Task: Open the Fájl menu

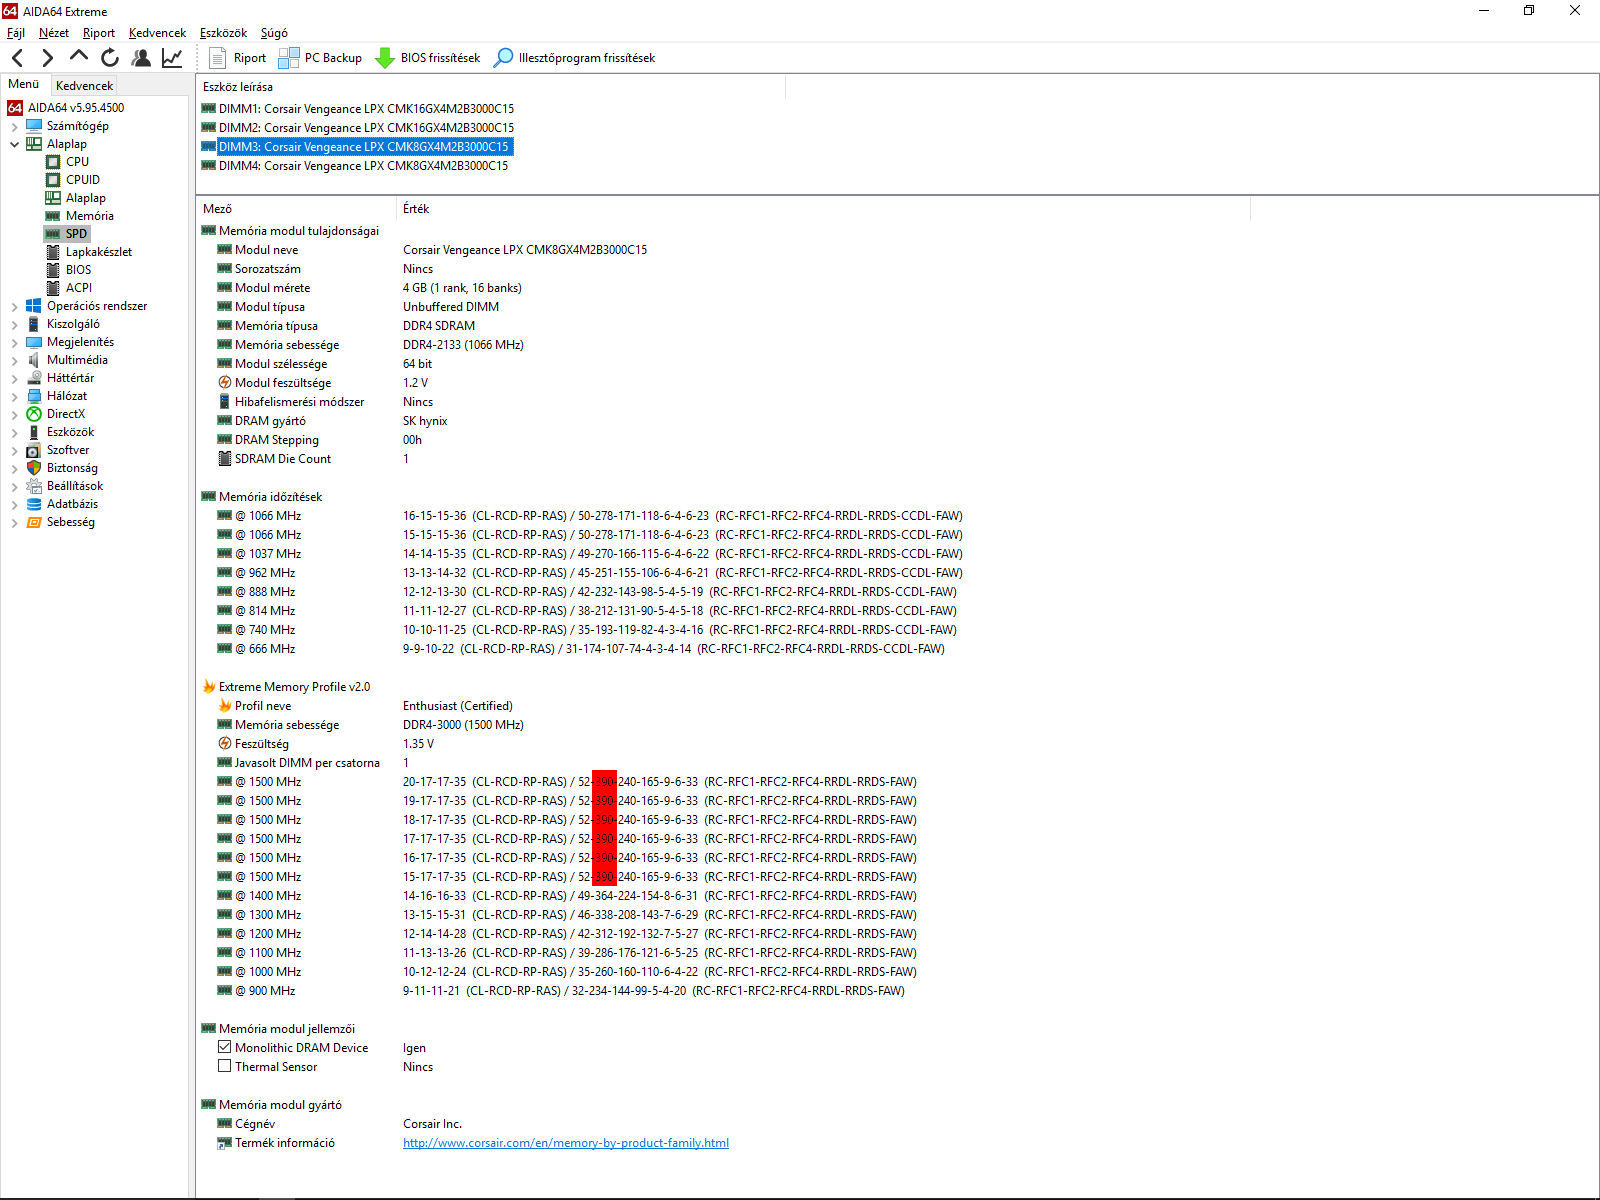Action: [x=16, y=33]
